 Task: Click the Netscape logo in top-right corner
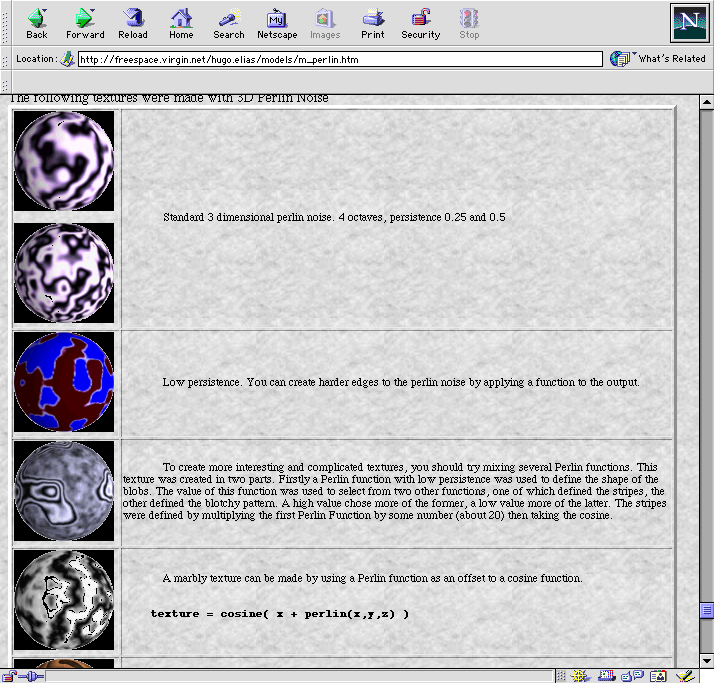click(689, 22)
